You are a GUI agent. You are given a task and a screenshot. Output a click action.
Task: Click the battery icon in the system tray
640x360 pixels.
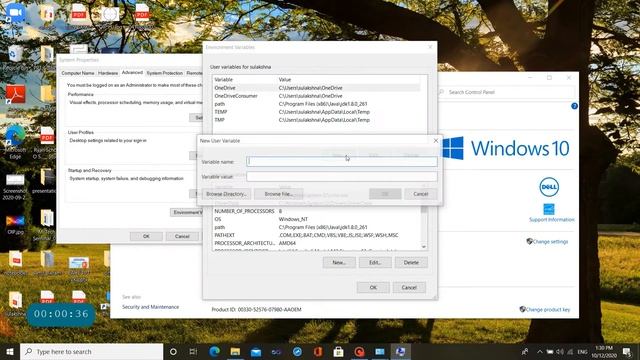coord(550,351)
